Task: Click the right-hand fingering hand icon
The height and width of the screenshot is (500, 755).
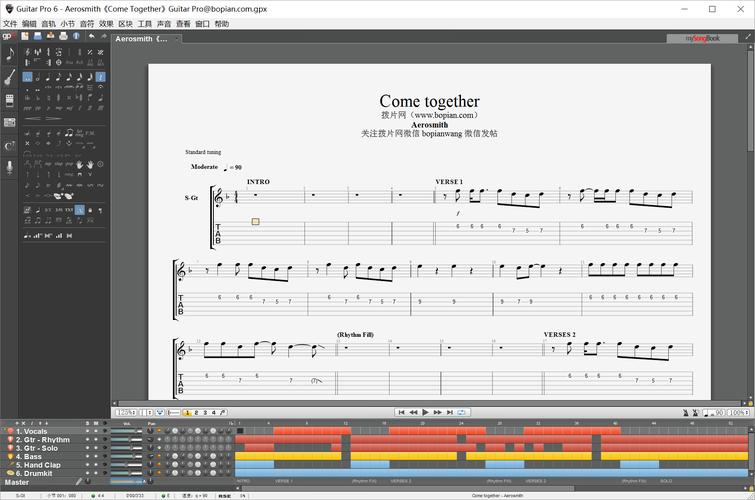Action: click(90, 165)
